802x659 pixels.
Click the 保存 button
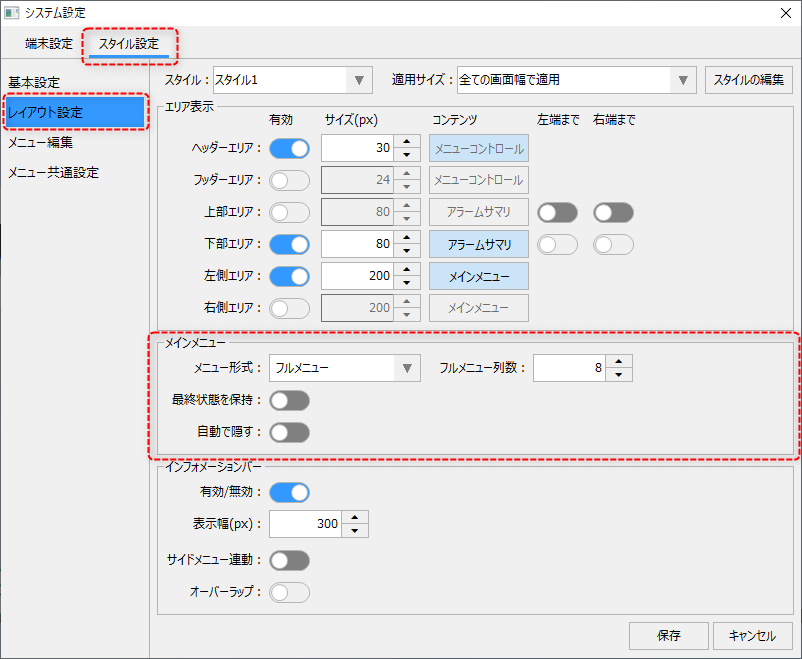click(669, 635)
